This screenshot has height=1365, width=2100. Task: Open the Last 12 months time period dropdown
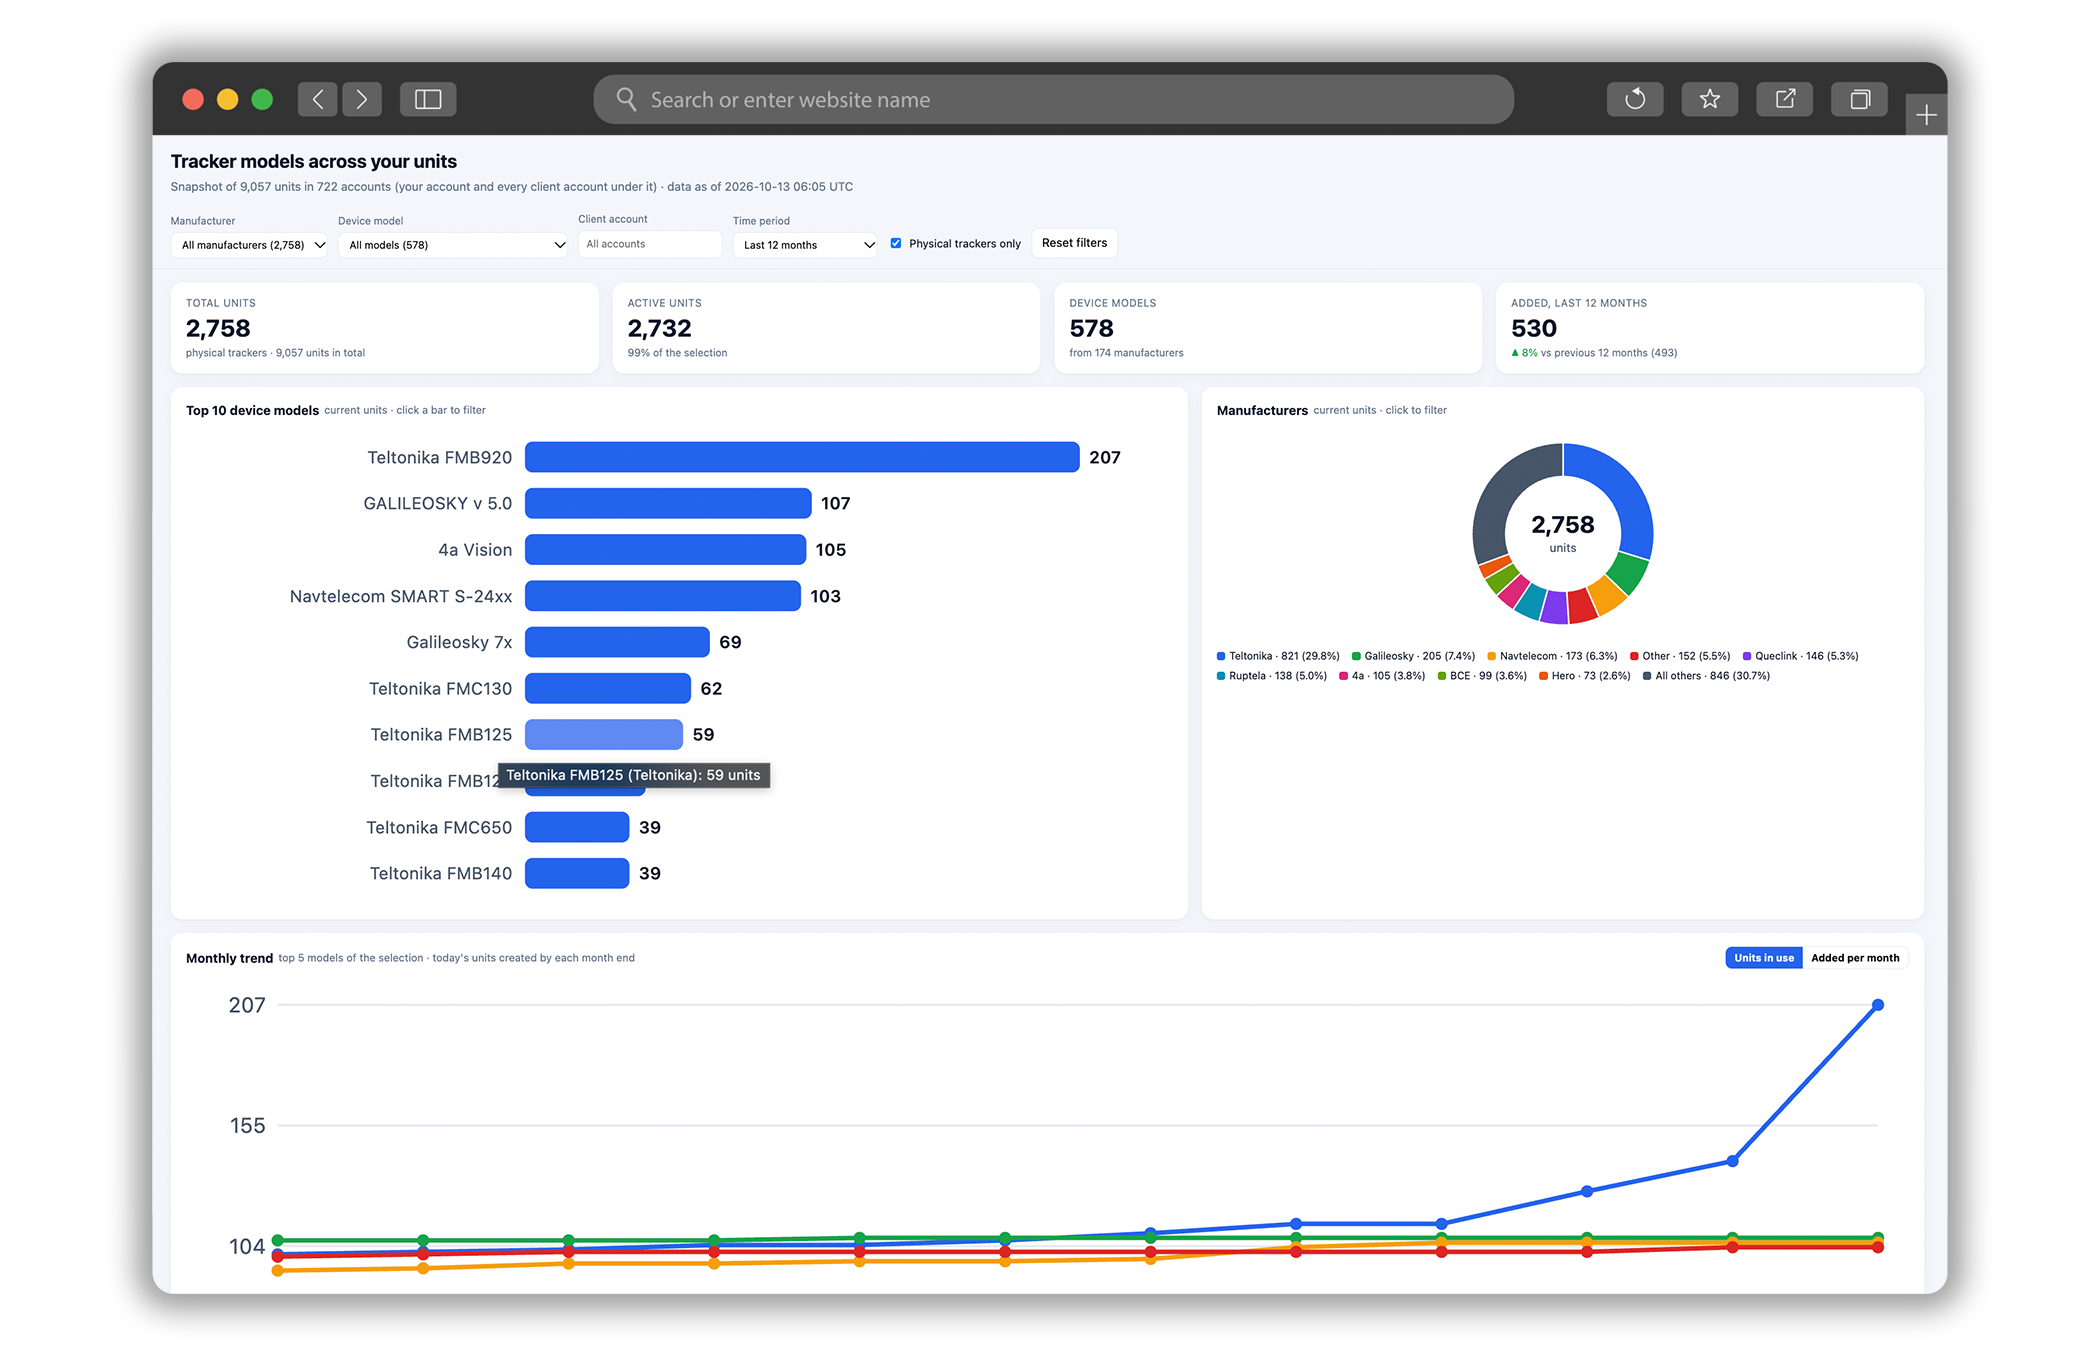click(x=805, y=245)
